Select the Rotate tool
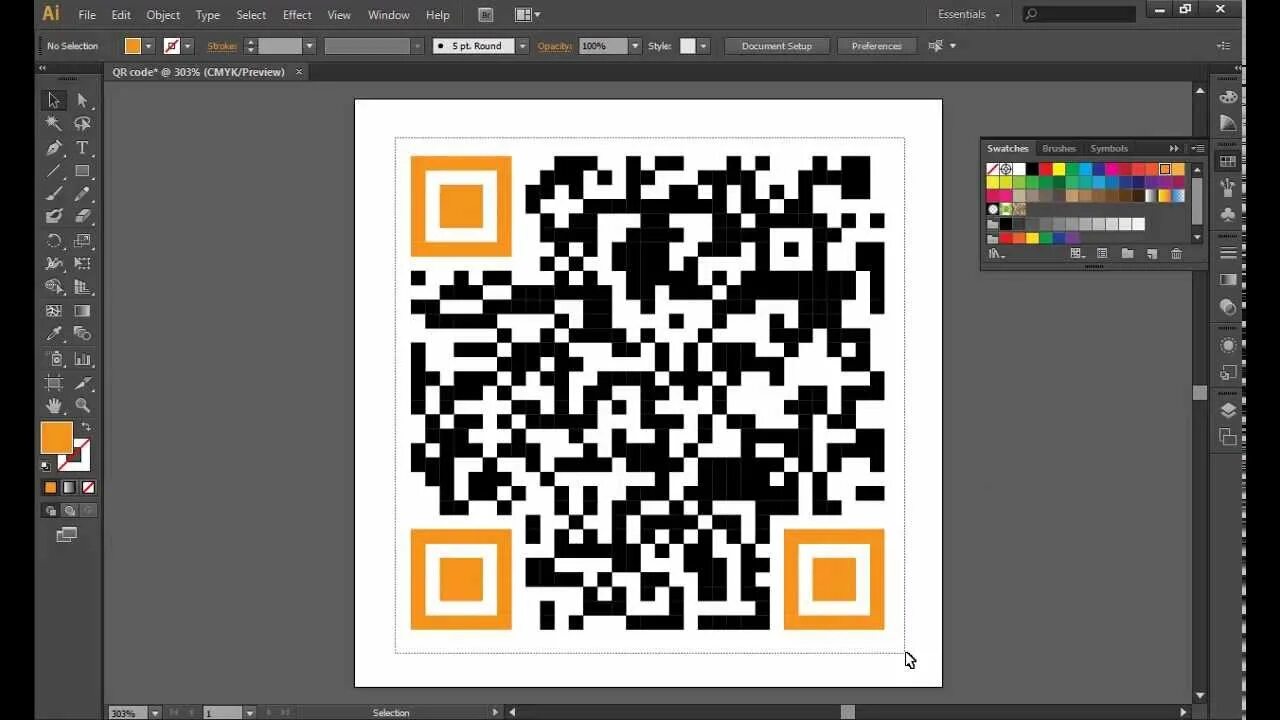Screen dimensions: 1280x720 (x=54, y=241)
